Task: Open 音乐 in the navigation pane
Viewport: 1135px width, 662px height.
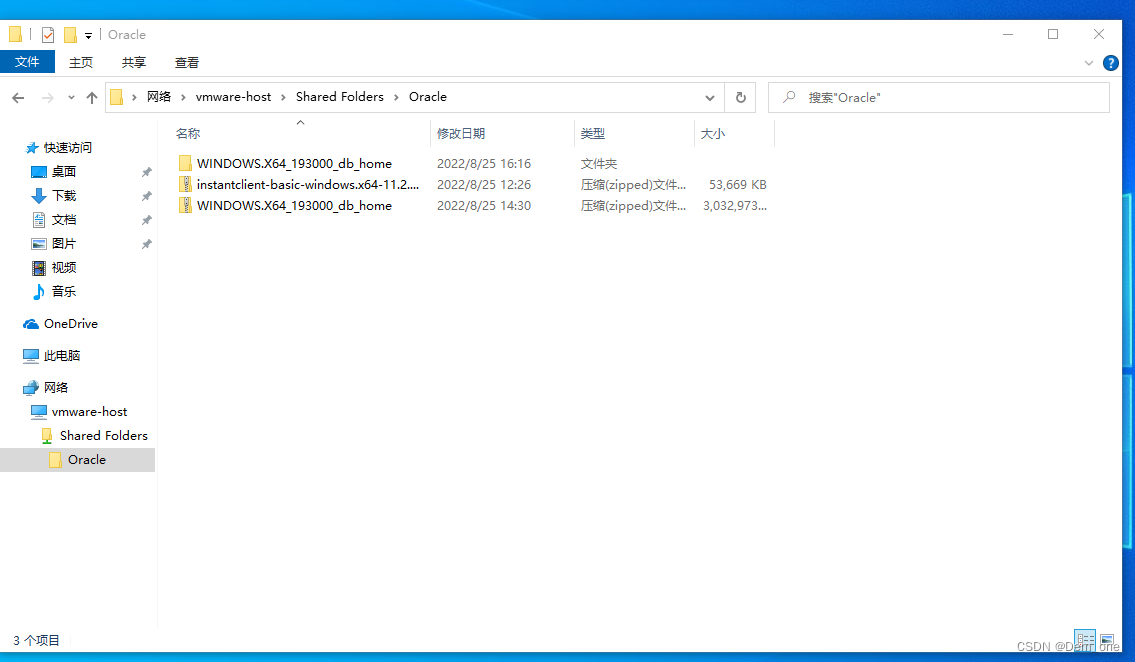Action: tap(64, 291)
